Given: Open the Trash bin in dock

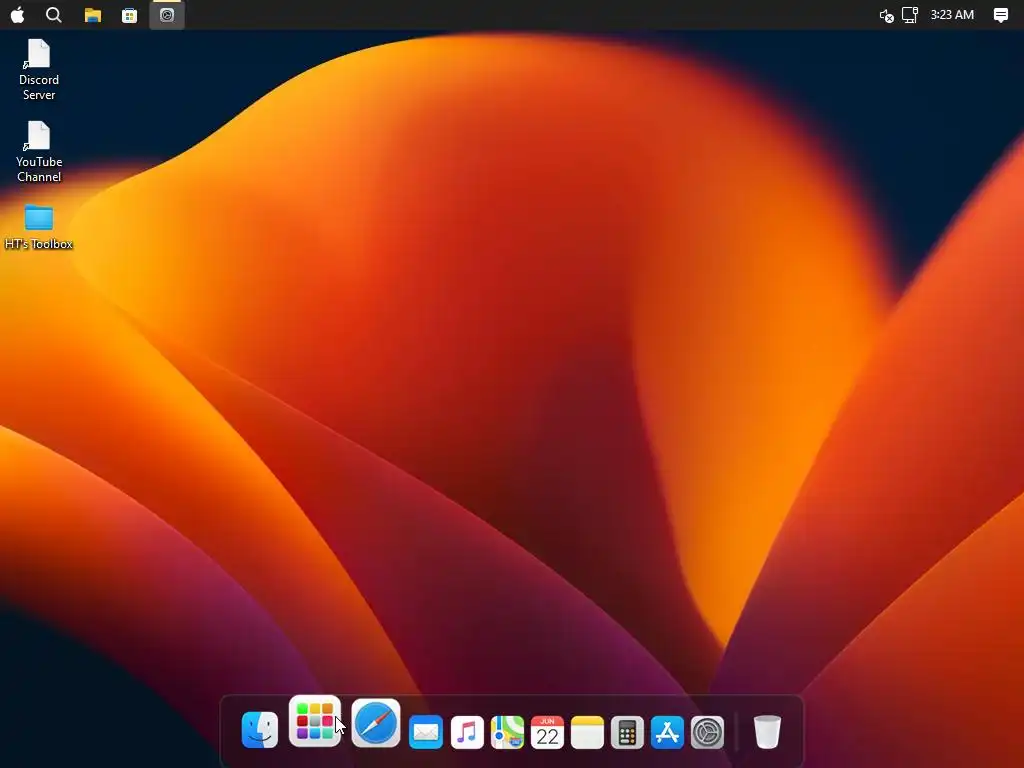Looking at the screenshot, I should tap(767, 731).
